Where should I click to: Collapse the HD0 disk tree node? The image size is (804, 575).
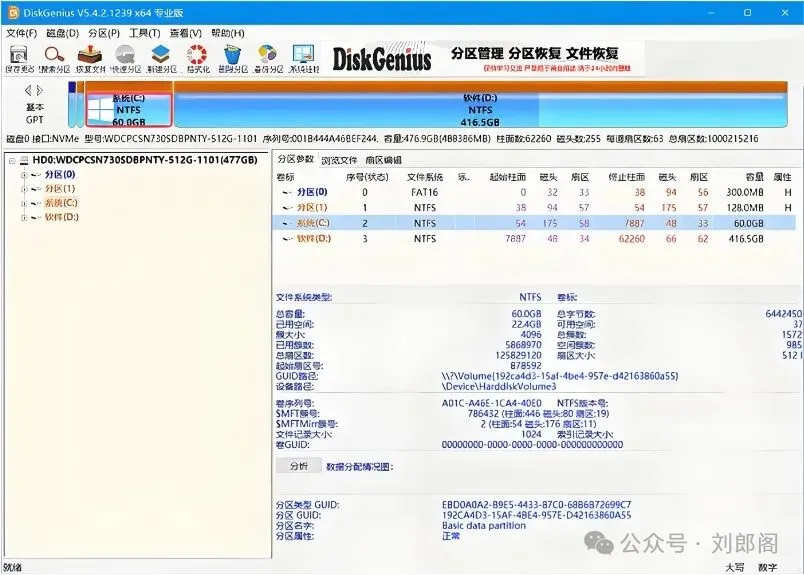(x=12, y=161)
